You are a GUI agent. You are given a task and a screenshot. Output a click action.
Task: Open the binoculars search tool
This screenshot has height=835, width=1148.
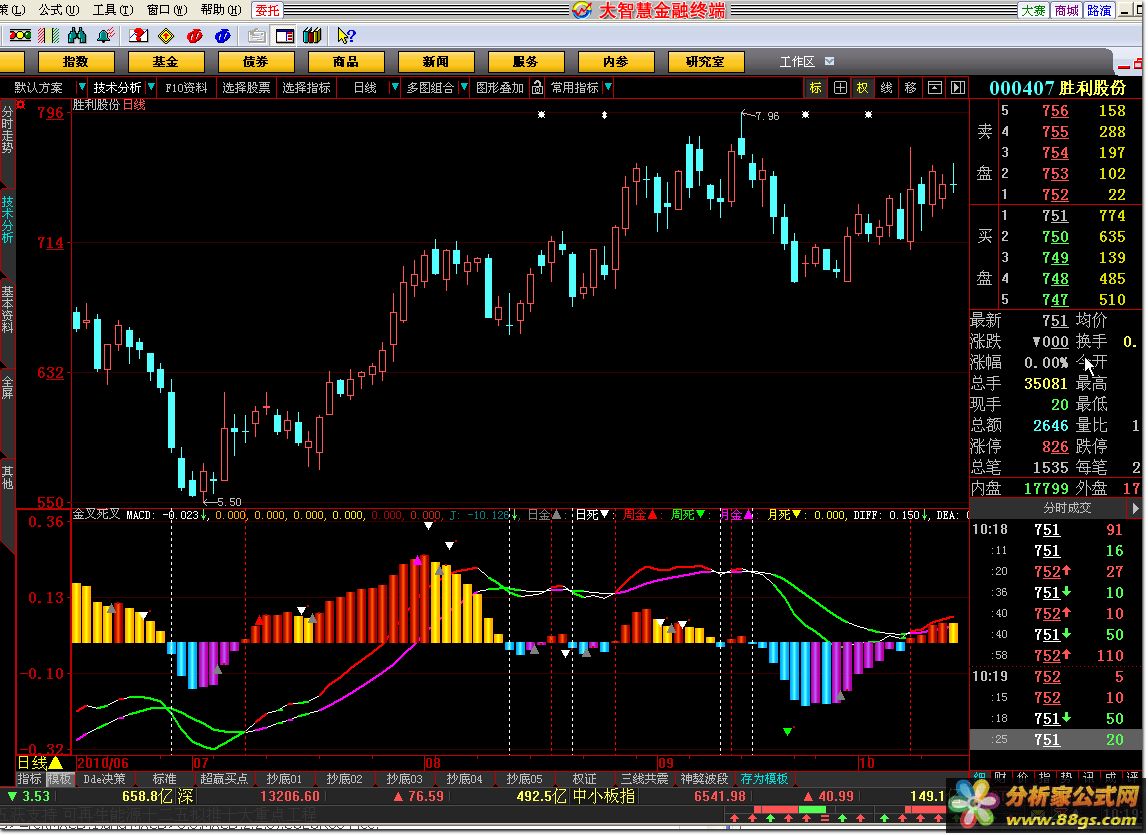click(x=76, y=35)
